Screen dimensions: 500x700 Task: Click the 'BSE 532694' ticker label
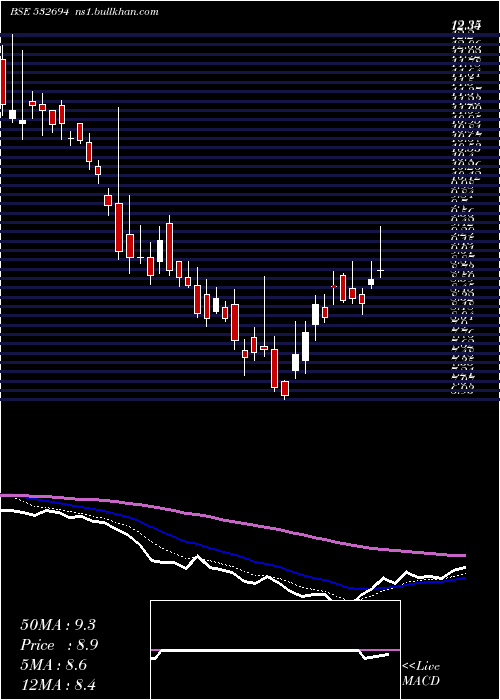[x=39, y=12]
